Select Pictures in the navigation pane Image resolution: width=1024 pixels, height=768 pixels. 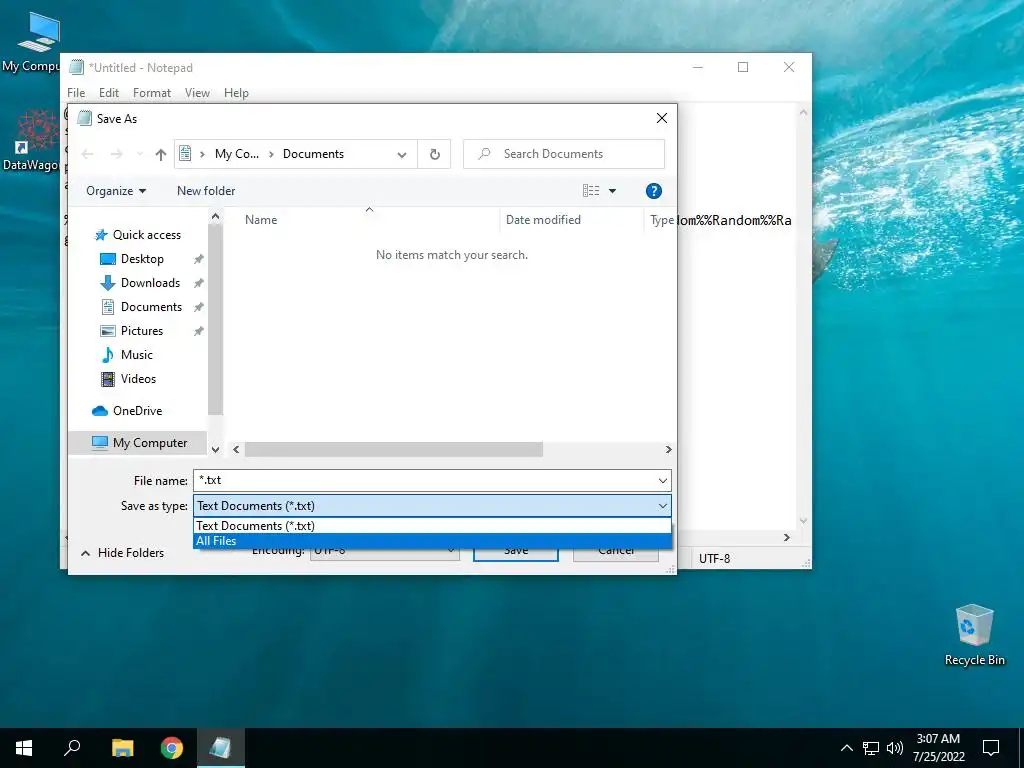coord(142,330)
